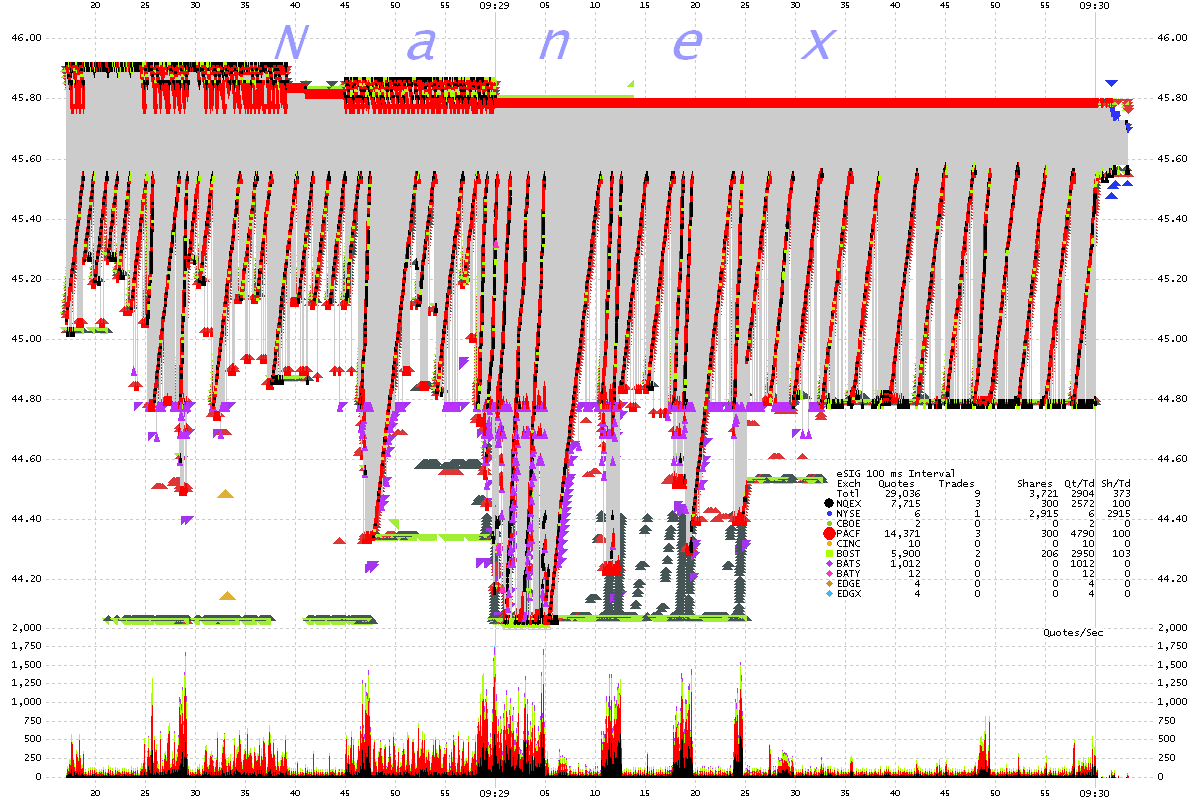This screenshot has height=800, width=1200.
Task: Click the large red PACF legend circle
Action: pyautogui.click(x=828, y=533)
